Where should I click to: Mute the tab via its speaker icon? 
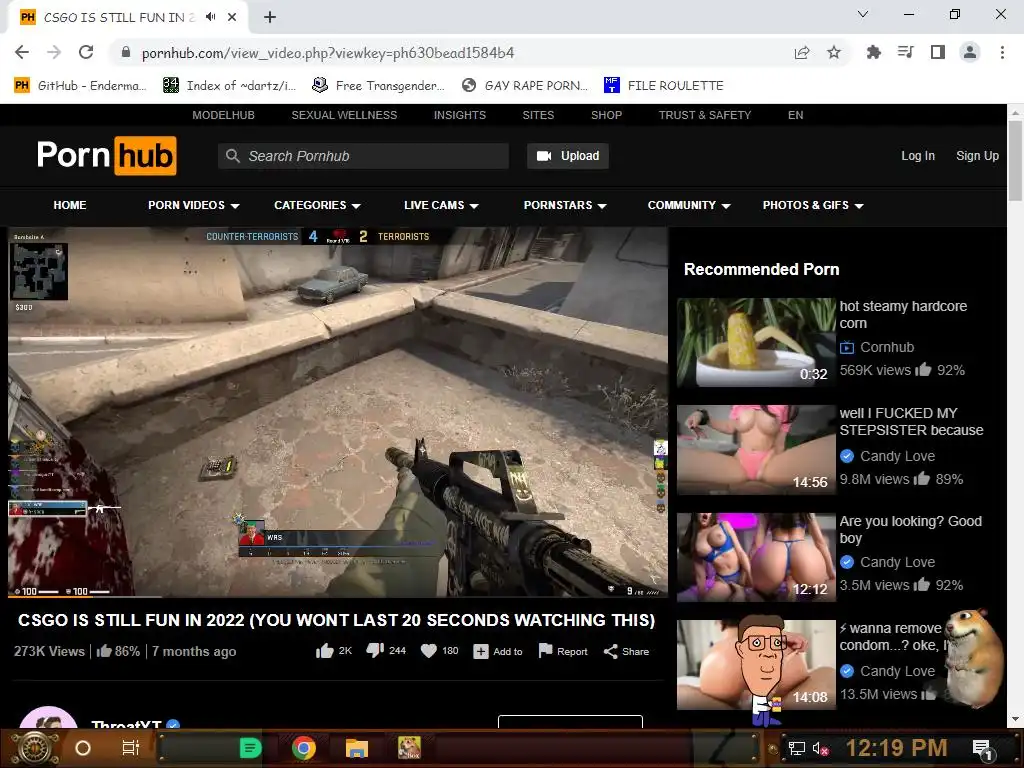[x=210, y=17]
